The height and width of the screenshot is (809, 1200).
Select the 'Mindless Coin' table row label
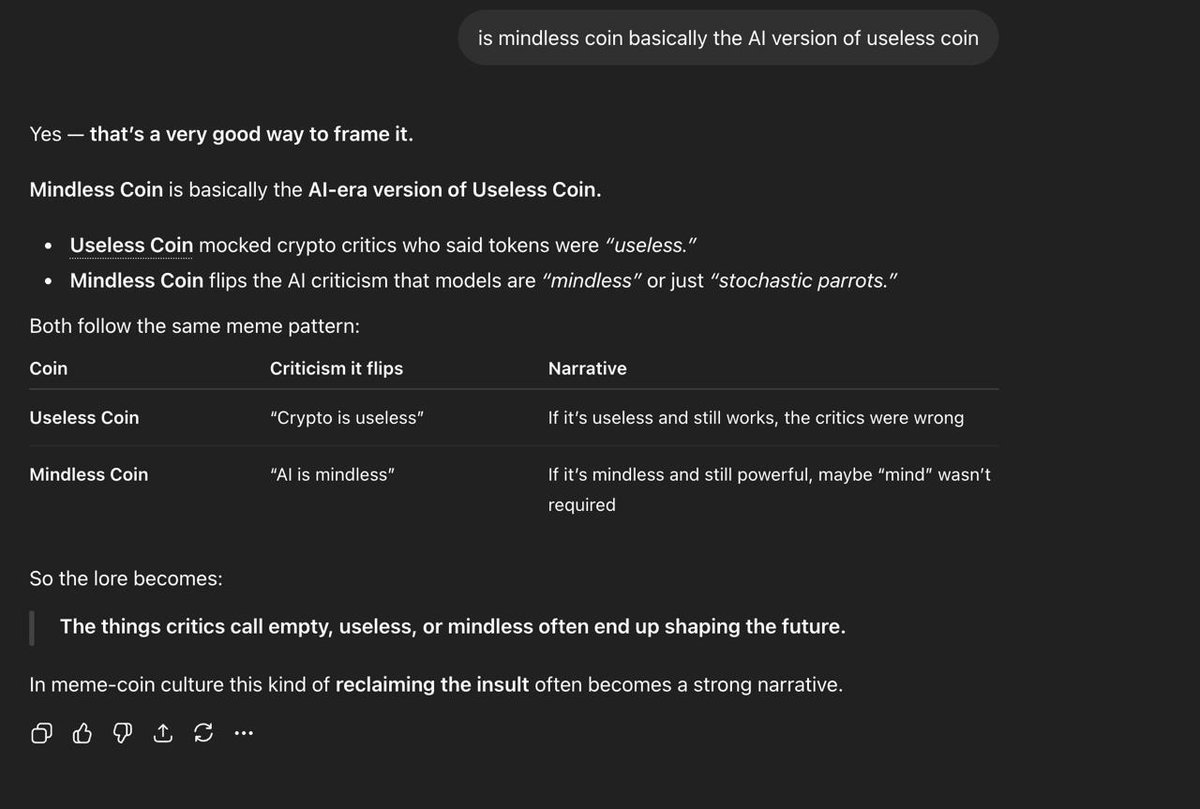(89, 474)
